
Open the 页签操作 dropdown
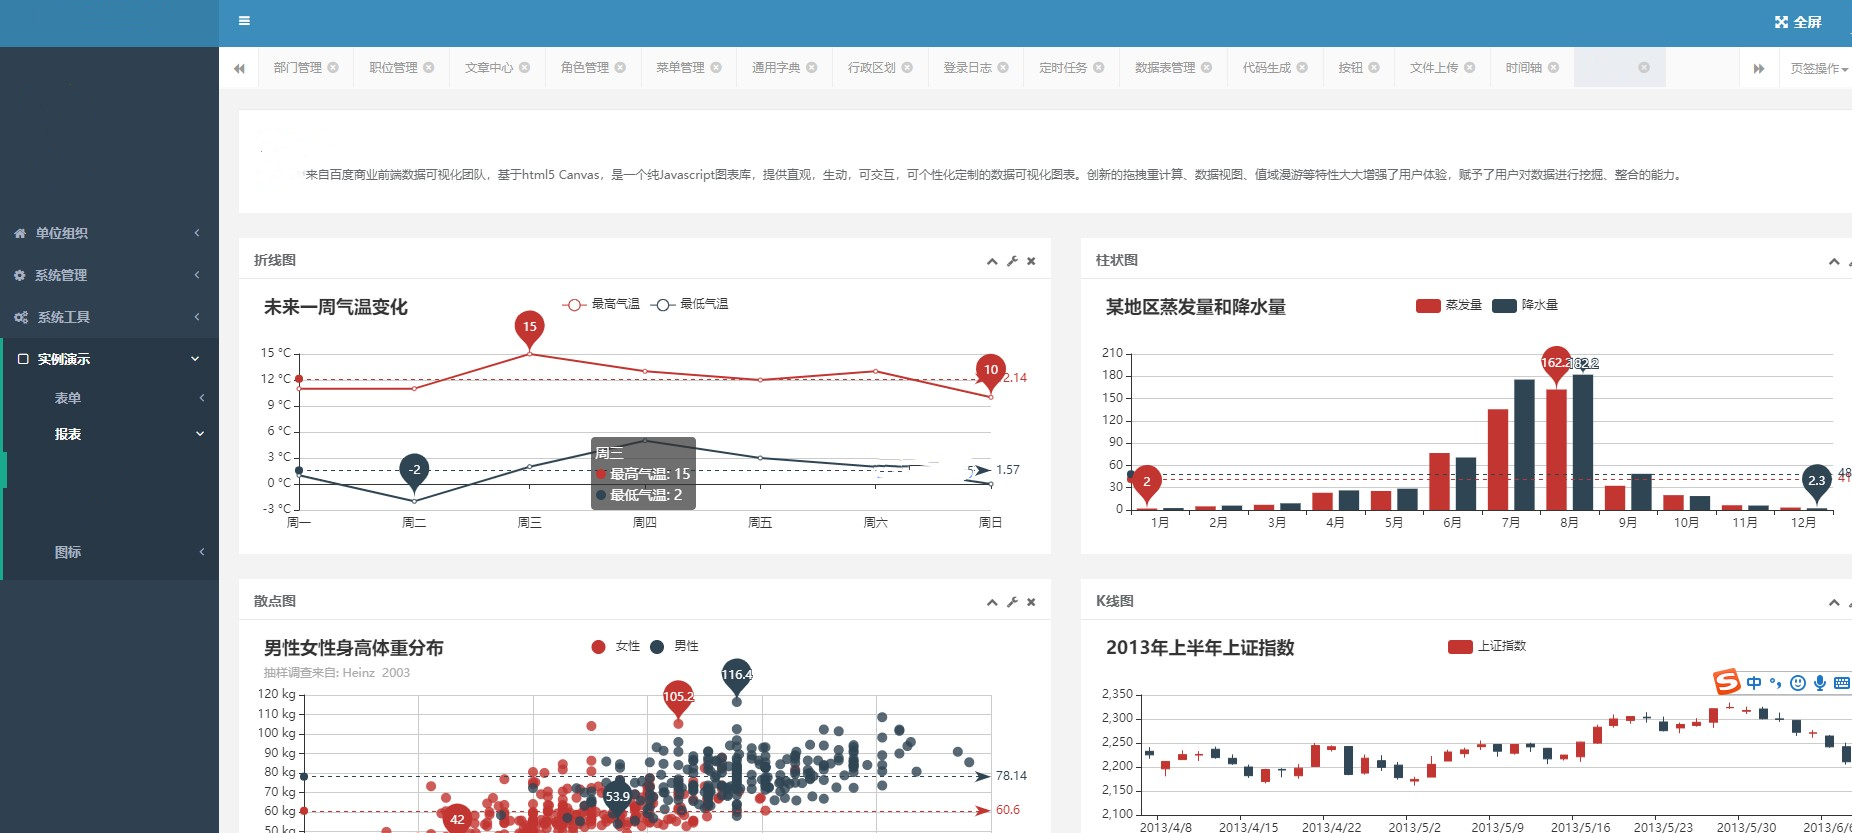(1819, 68)
